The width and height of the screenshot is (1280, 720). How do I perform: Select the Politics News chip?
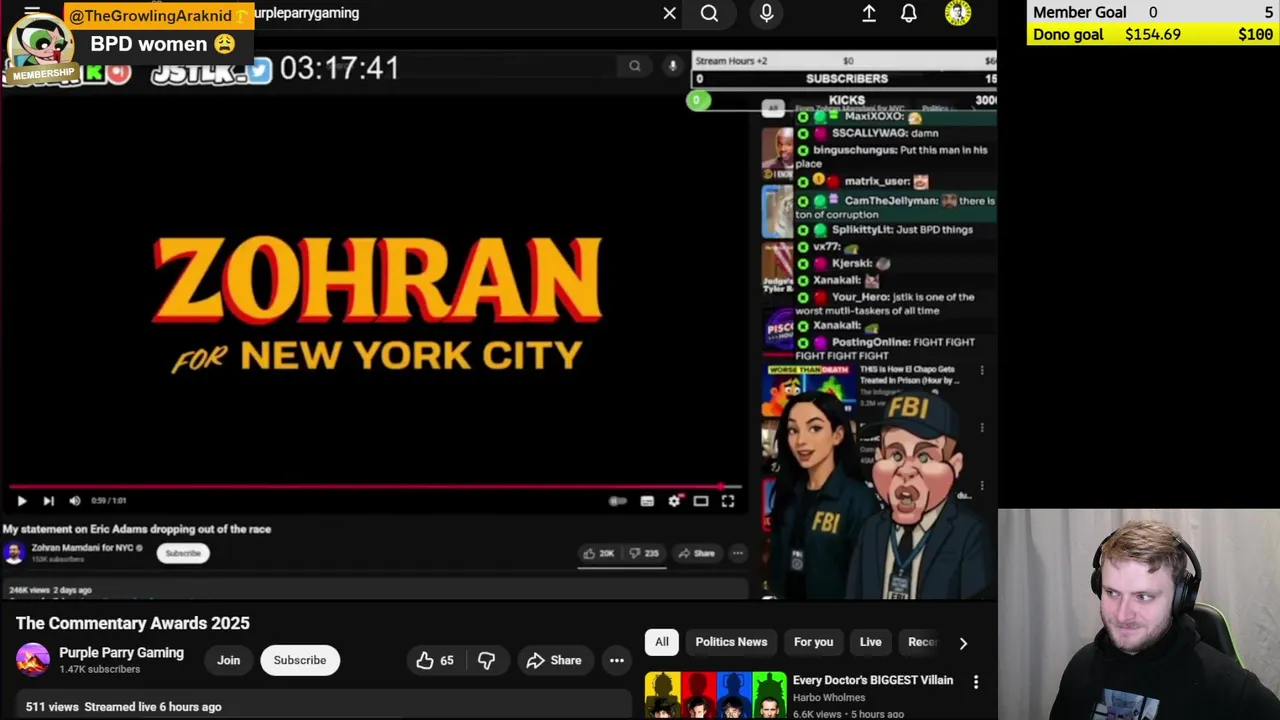pos(731,642)
